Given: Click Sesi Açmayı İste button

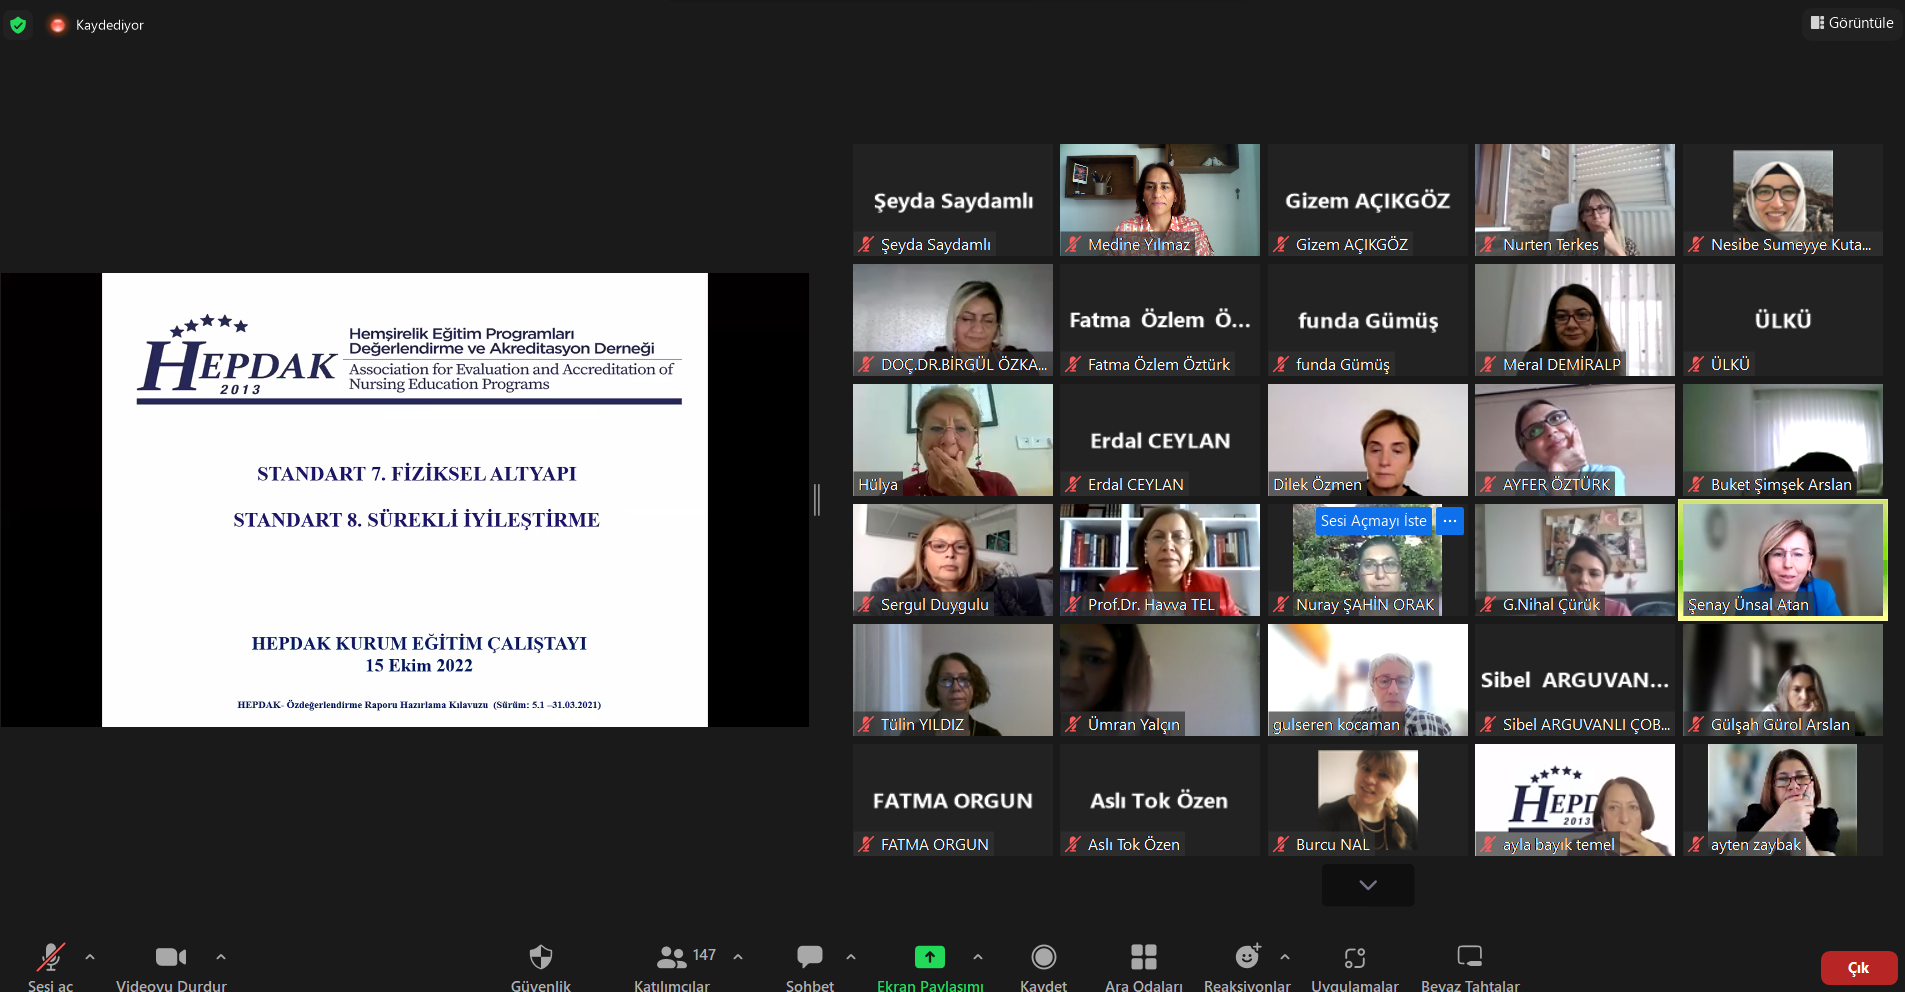Looking at the screenshot, I should click(1373, 520).
